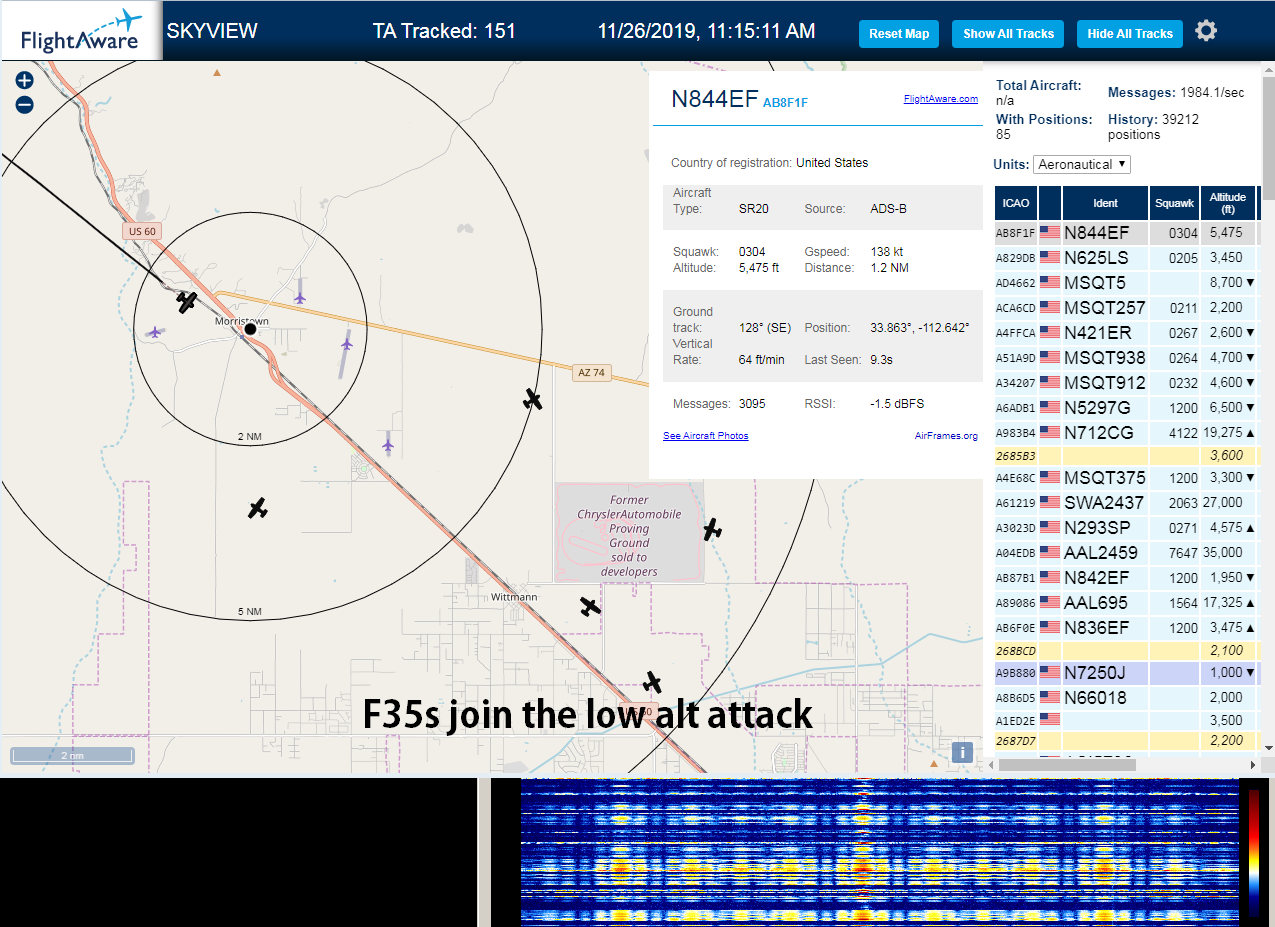The width and height of the screenshot is (1275, 927).
Task: Click Reset Map button
Action: pos(899,34)
